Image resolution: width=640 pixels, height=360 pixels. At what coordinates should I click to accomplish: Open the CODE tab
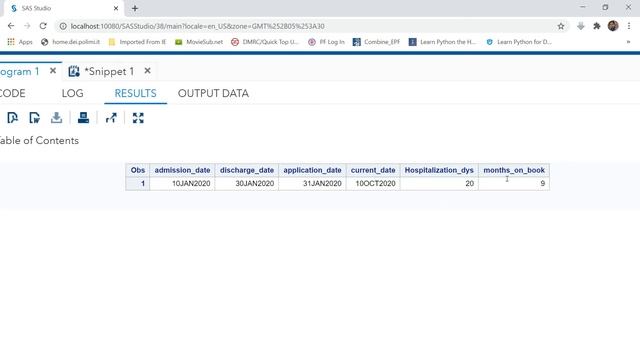point(13,93)
